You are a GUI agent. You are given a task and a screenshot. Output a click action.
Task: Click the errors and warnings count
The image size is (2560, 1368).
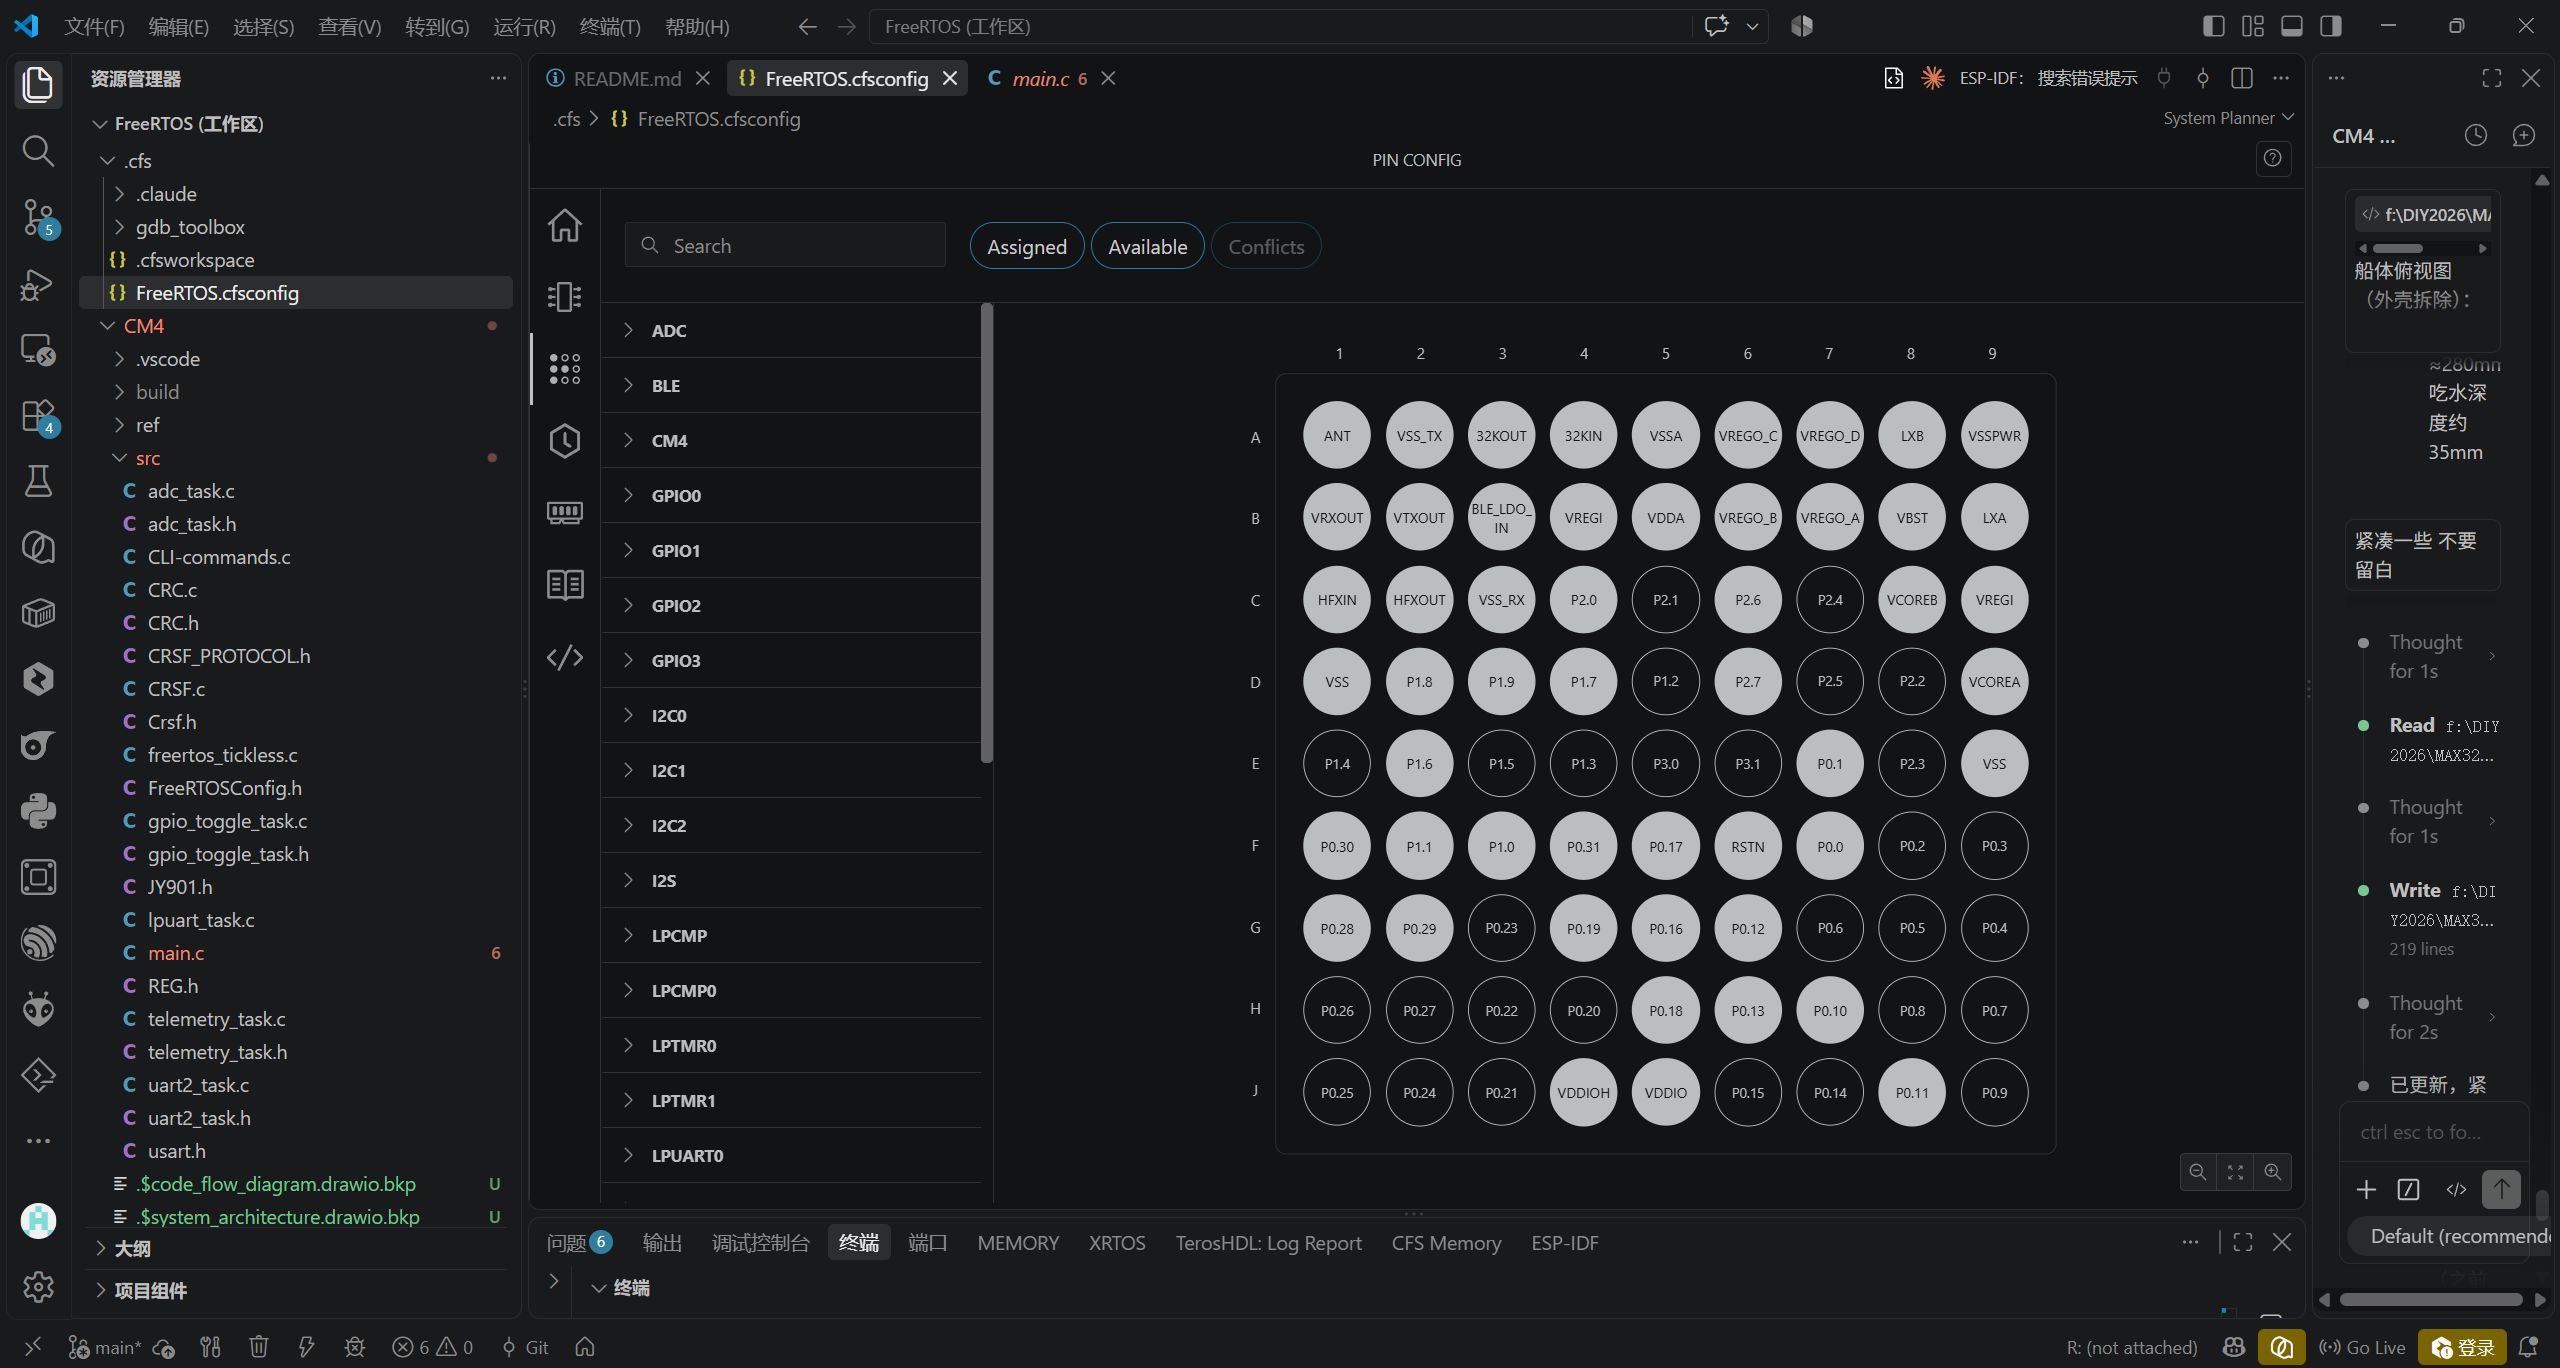click(x=433, y=1347)
